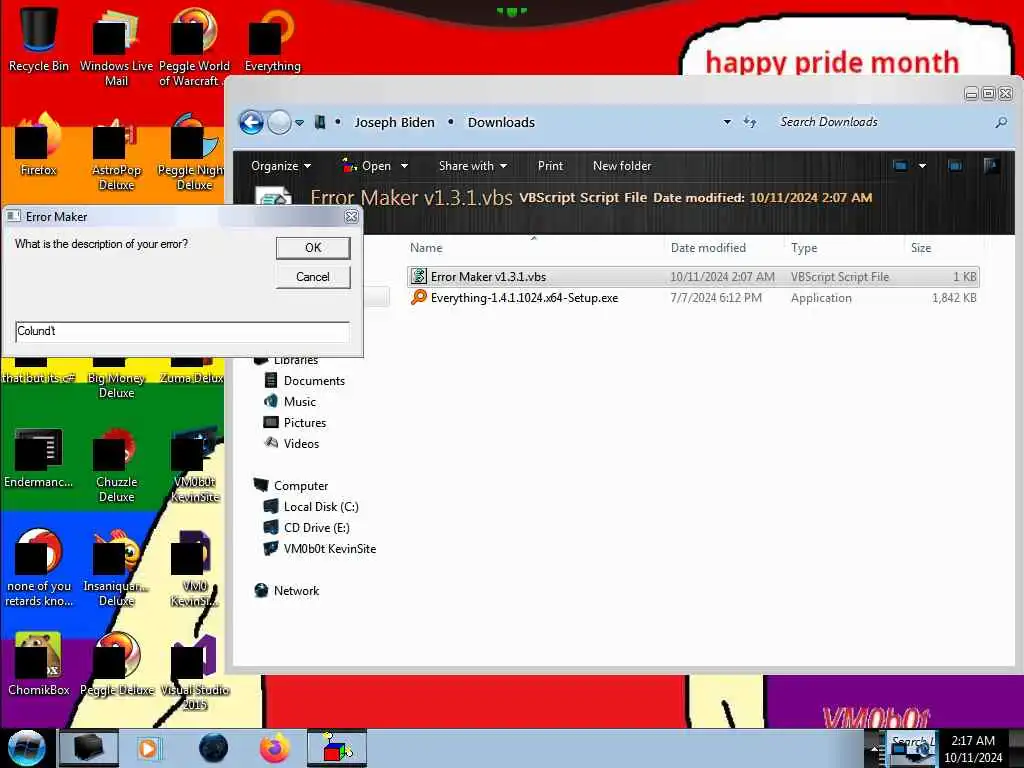Viewport: 1024px width, 768px height.
Task: Show hidden system tray icons
Action: tap(874, 749)
